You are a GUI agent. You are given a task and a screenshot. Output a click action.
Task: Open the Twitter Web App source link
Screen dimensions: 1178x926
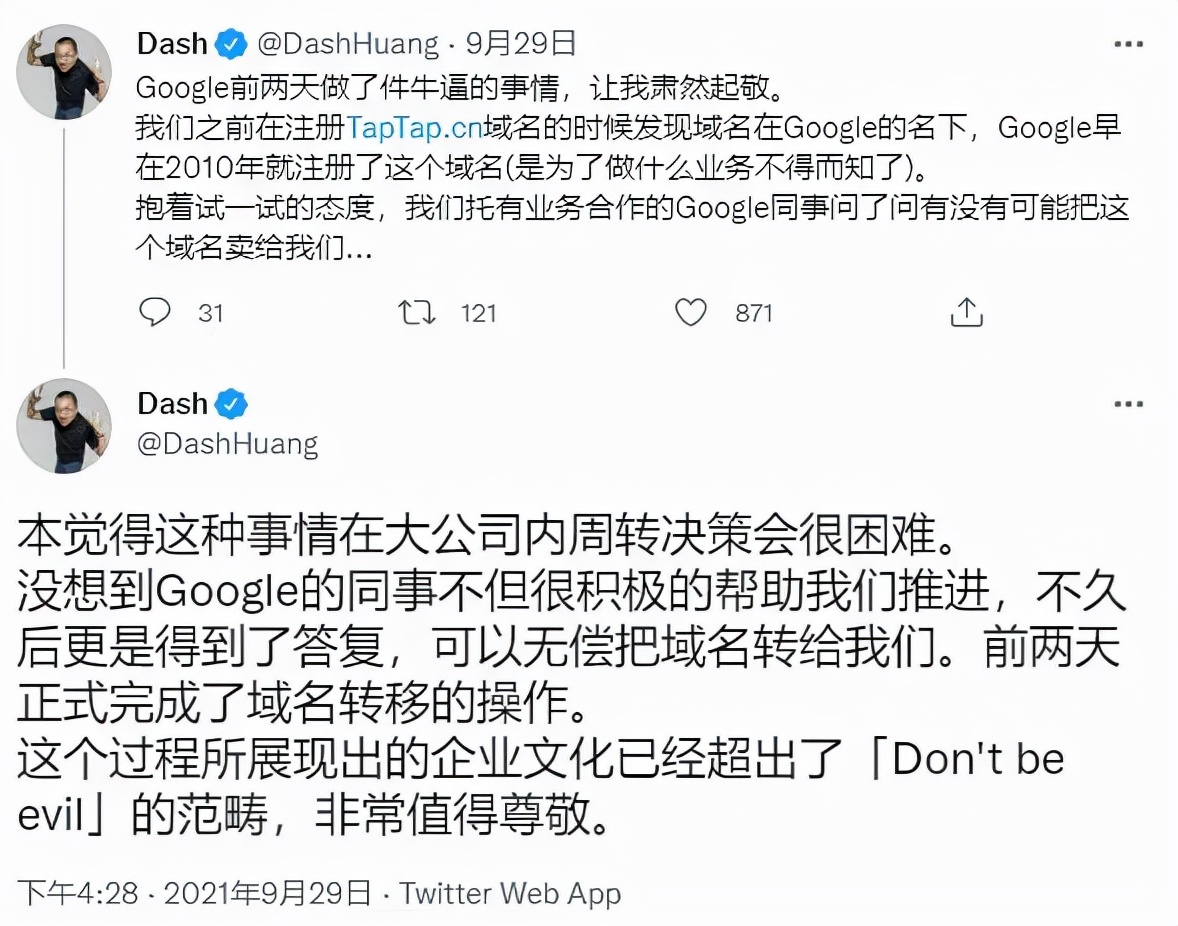click(x=510, y=893)
